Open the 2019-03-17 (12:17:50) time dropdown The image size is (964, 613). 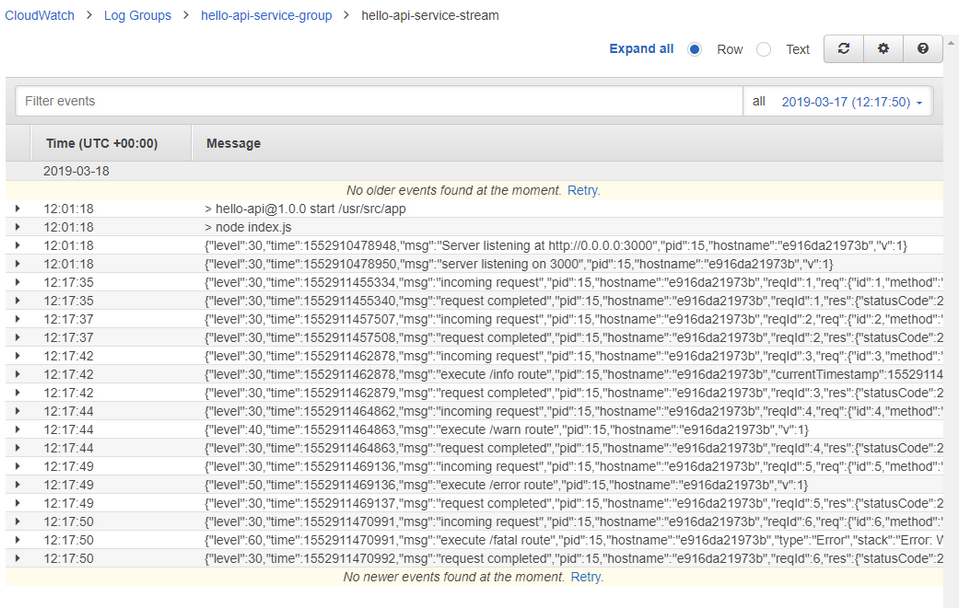tap(851, 102)
